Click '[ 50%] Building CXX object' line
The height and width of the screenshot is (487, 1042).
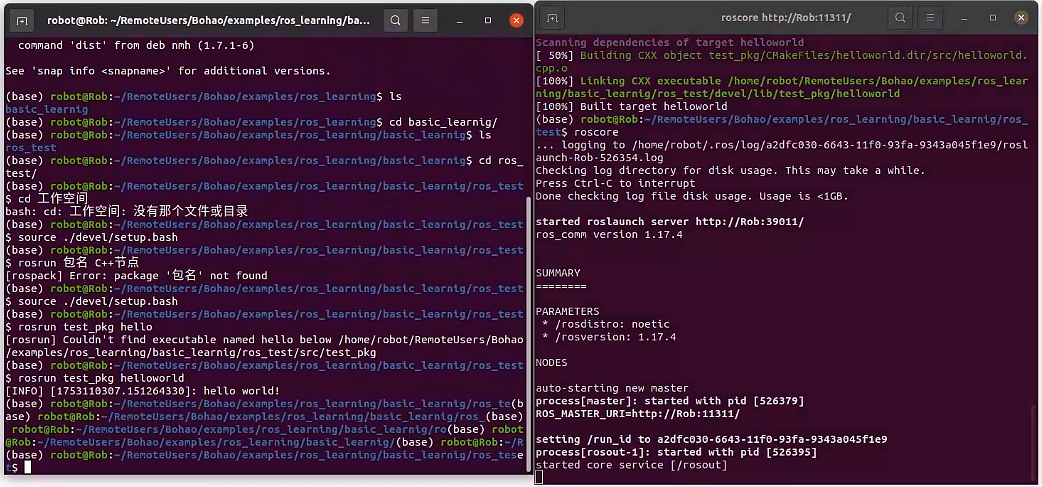[x=782, y=62]
